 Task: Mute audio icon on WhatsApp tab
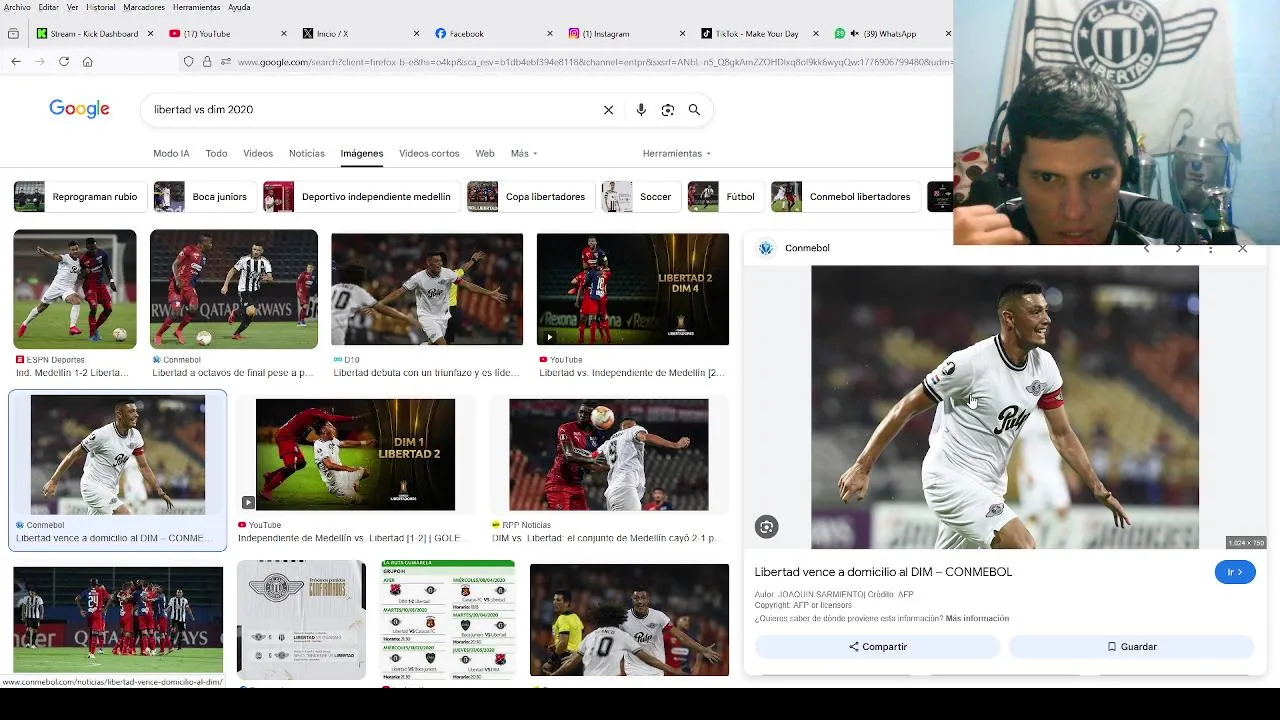pos(854,33)
